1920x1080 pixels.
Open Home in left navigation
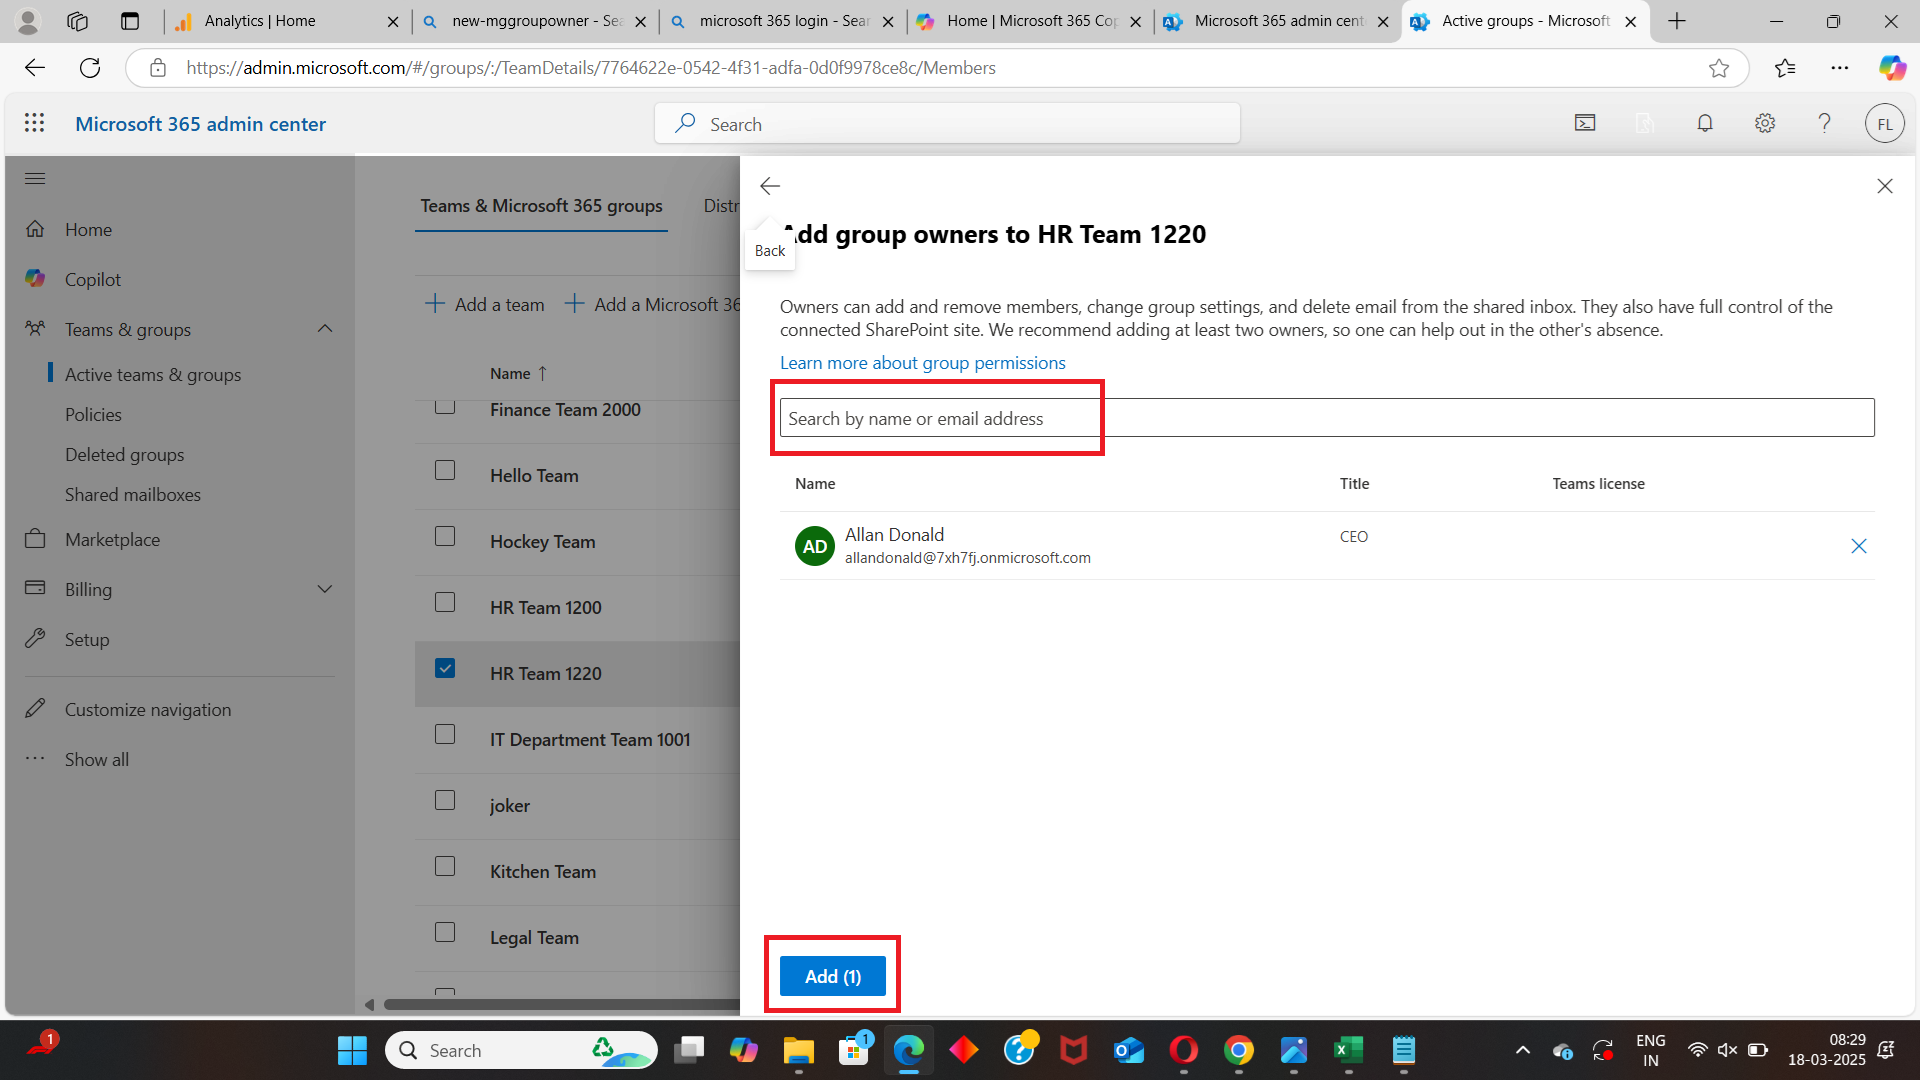(88, 229)
